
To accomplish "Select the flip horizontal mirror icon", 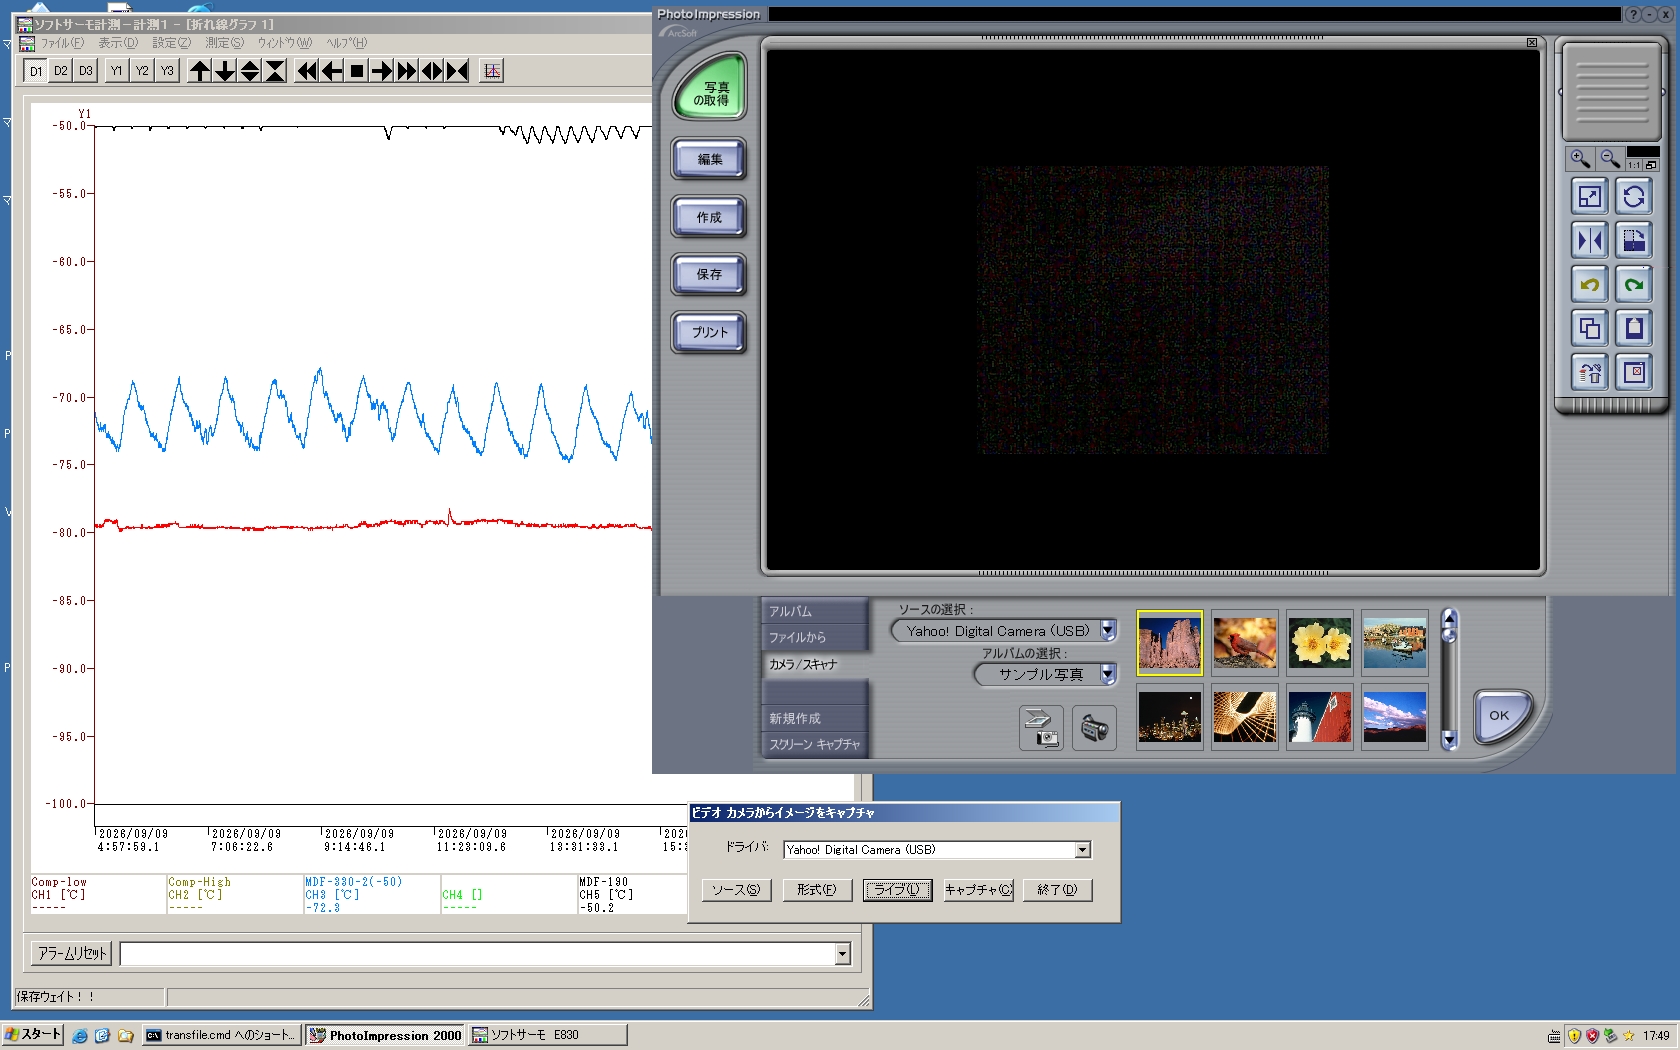I will [x=1590, y=241].
